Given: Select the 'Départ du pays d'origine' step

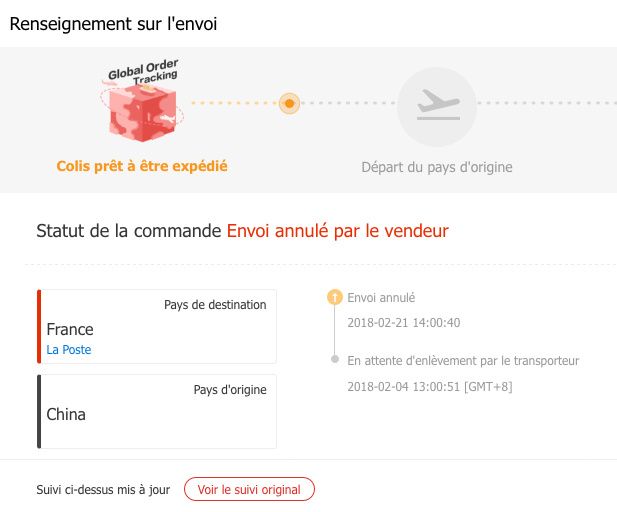Looking at the screenshot, I should 436,167.
